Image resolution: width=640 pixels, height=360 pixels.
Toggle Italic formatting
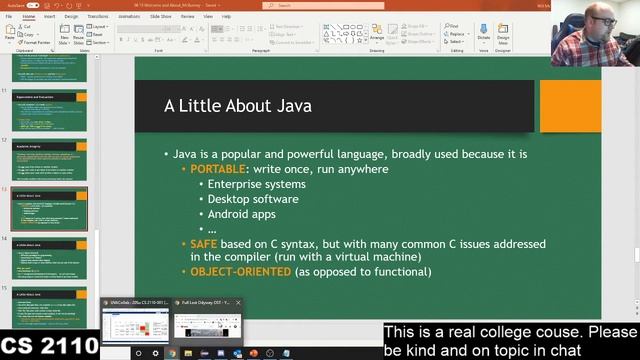(x=128, y=40)
